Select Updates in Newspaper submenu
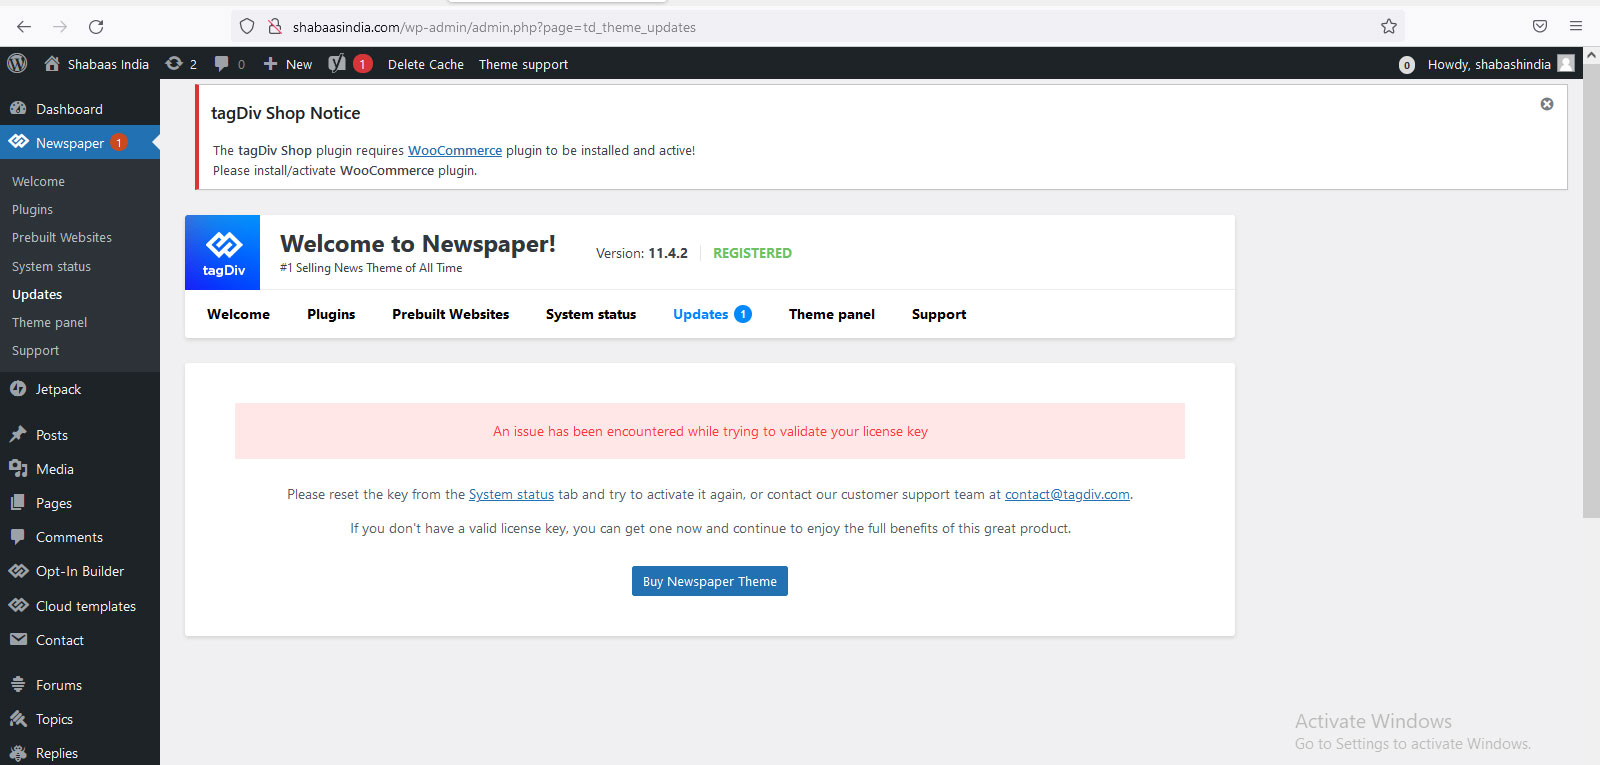Viewport: 1600px width, 765px height. [x=37, y=294]
